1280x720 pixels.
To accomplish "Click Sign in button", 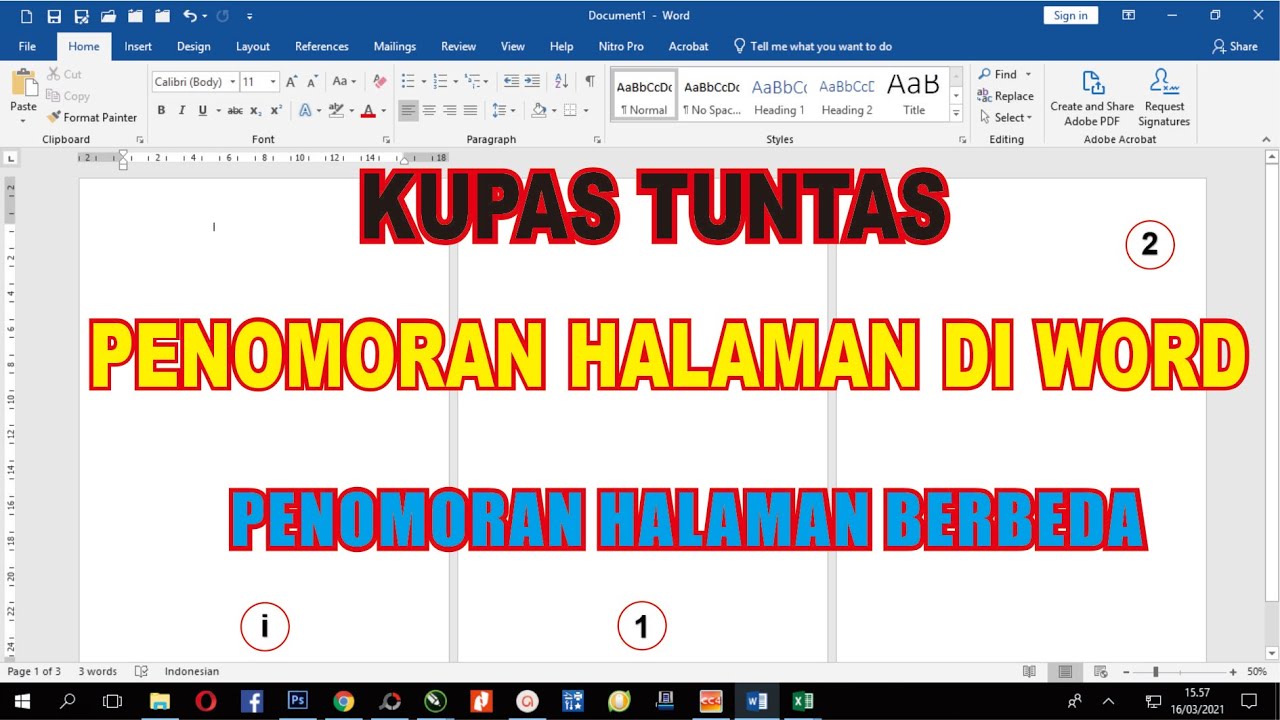I will click(x=1070, y=15).
